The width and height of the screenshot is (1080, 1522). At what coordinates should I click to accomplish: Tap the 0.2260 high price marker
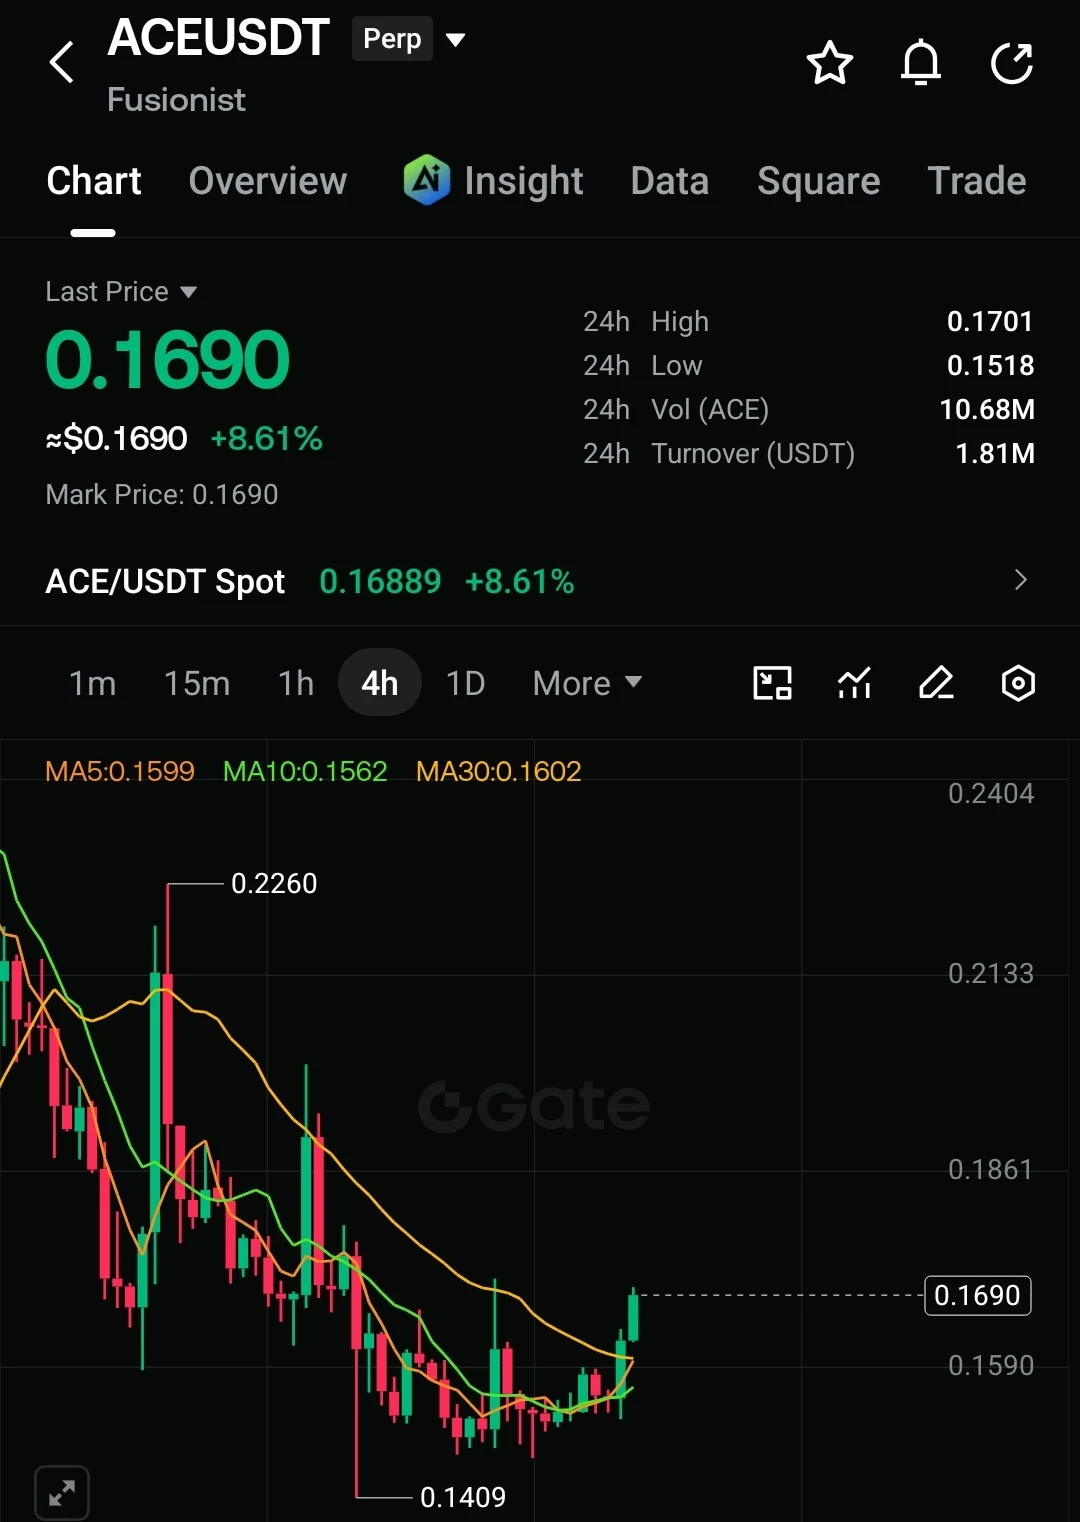(274, 883)
